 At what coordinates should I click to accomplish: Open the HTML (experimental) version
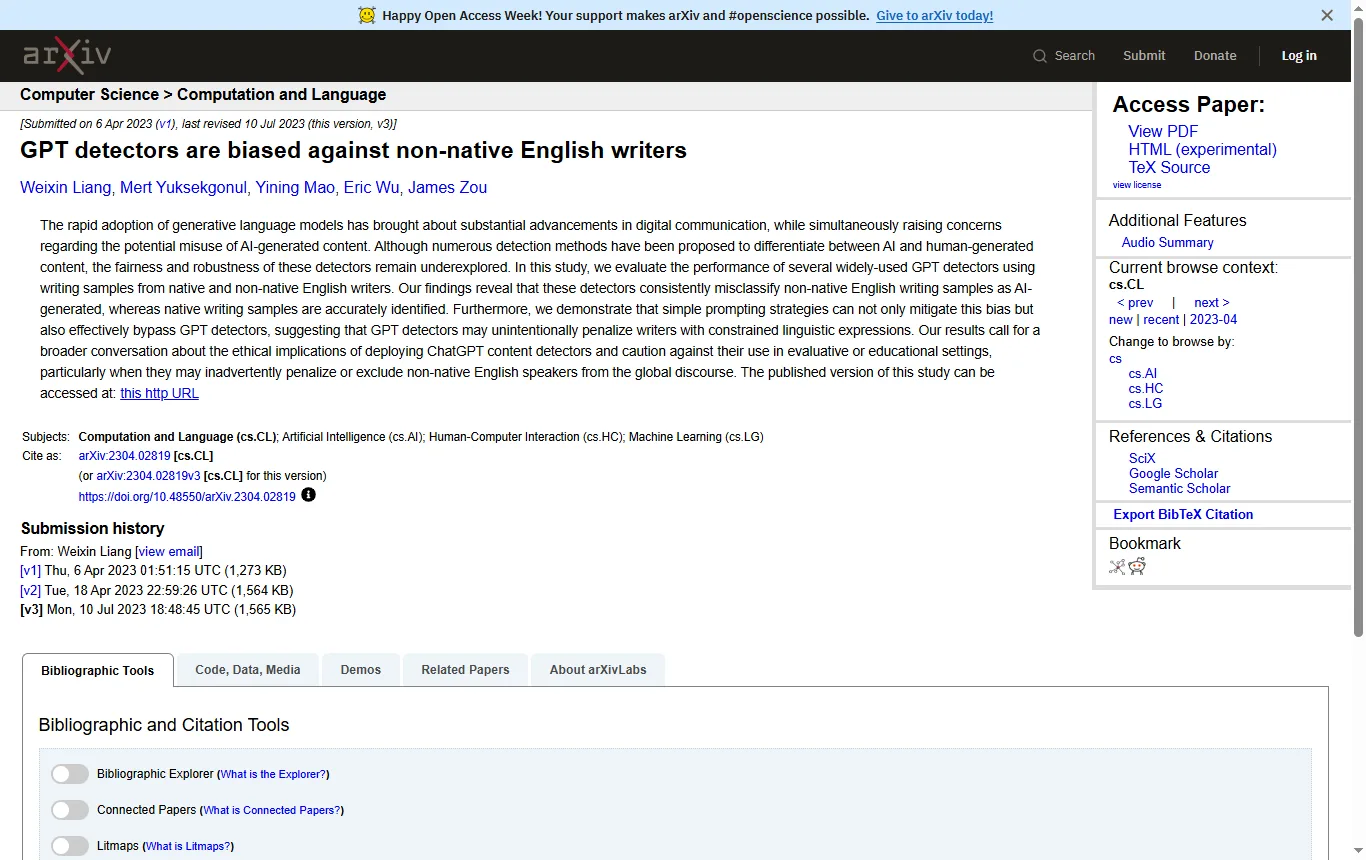pyautogui.click(x=1203, y=149)
